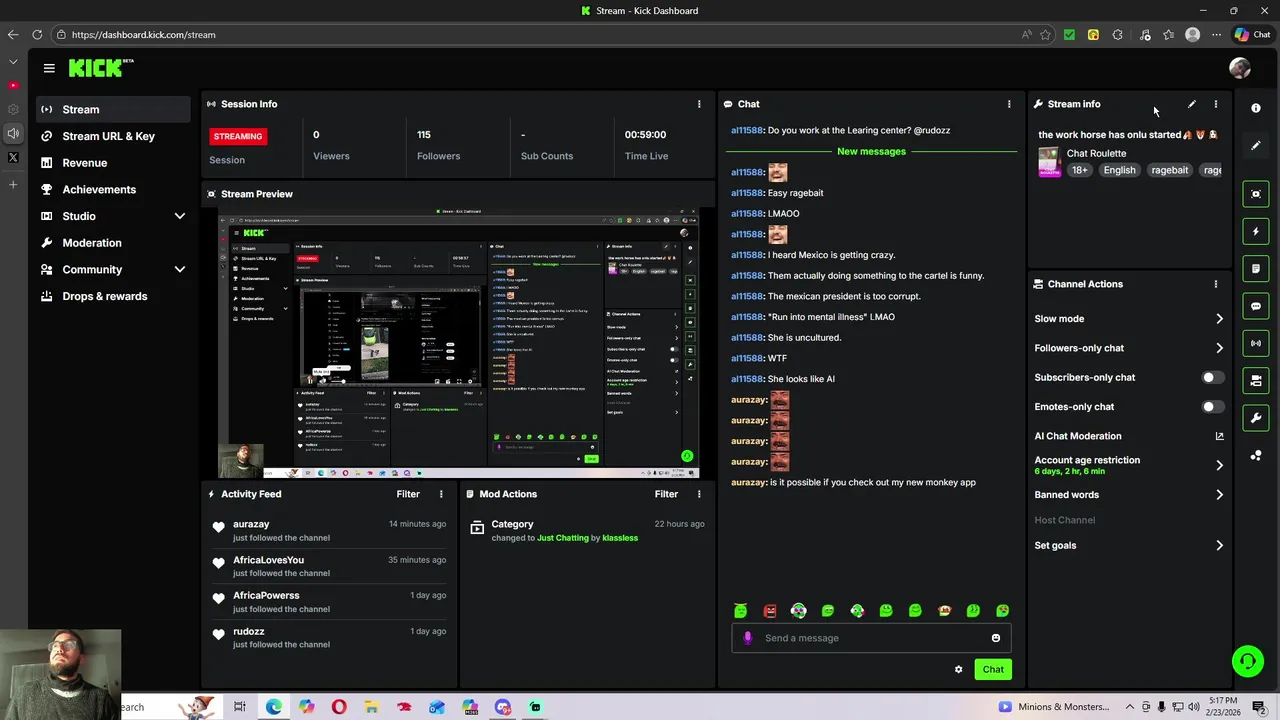
Task: Toggle Emotes-only chat switch
Action: pos(1212,407)
